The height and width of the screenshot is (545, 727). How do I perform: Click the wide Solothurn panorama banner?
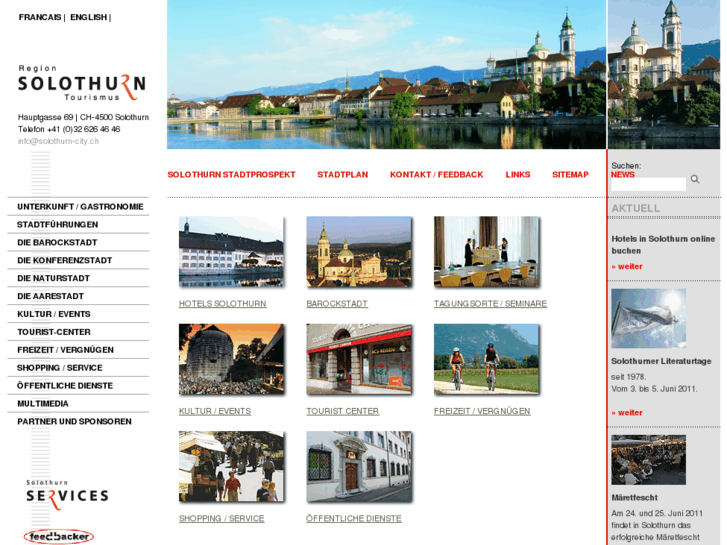pyautogui.click(x=386, y=74)
